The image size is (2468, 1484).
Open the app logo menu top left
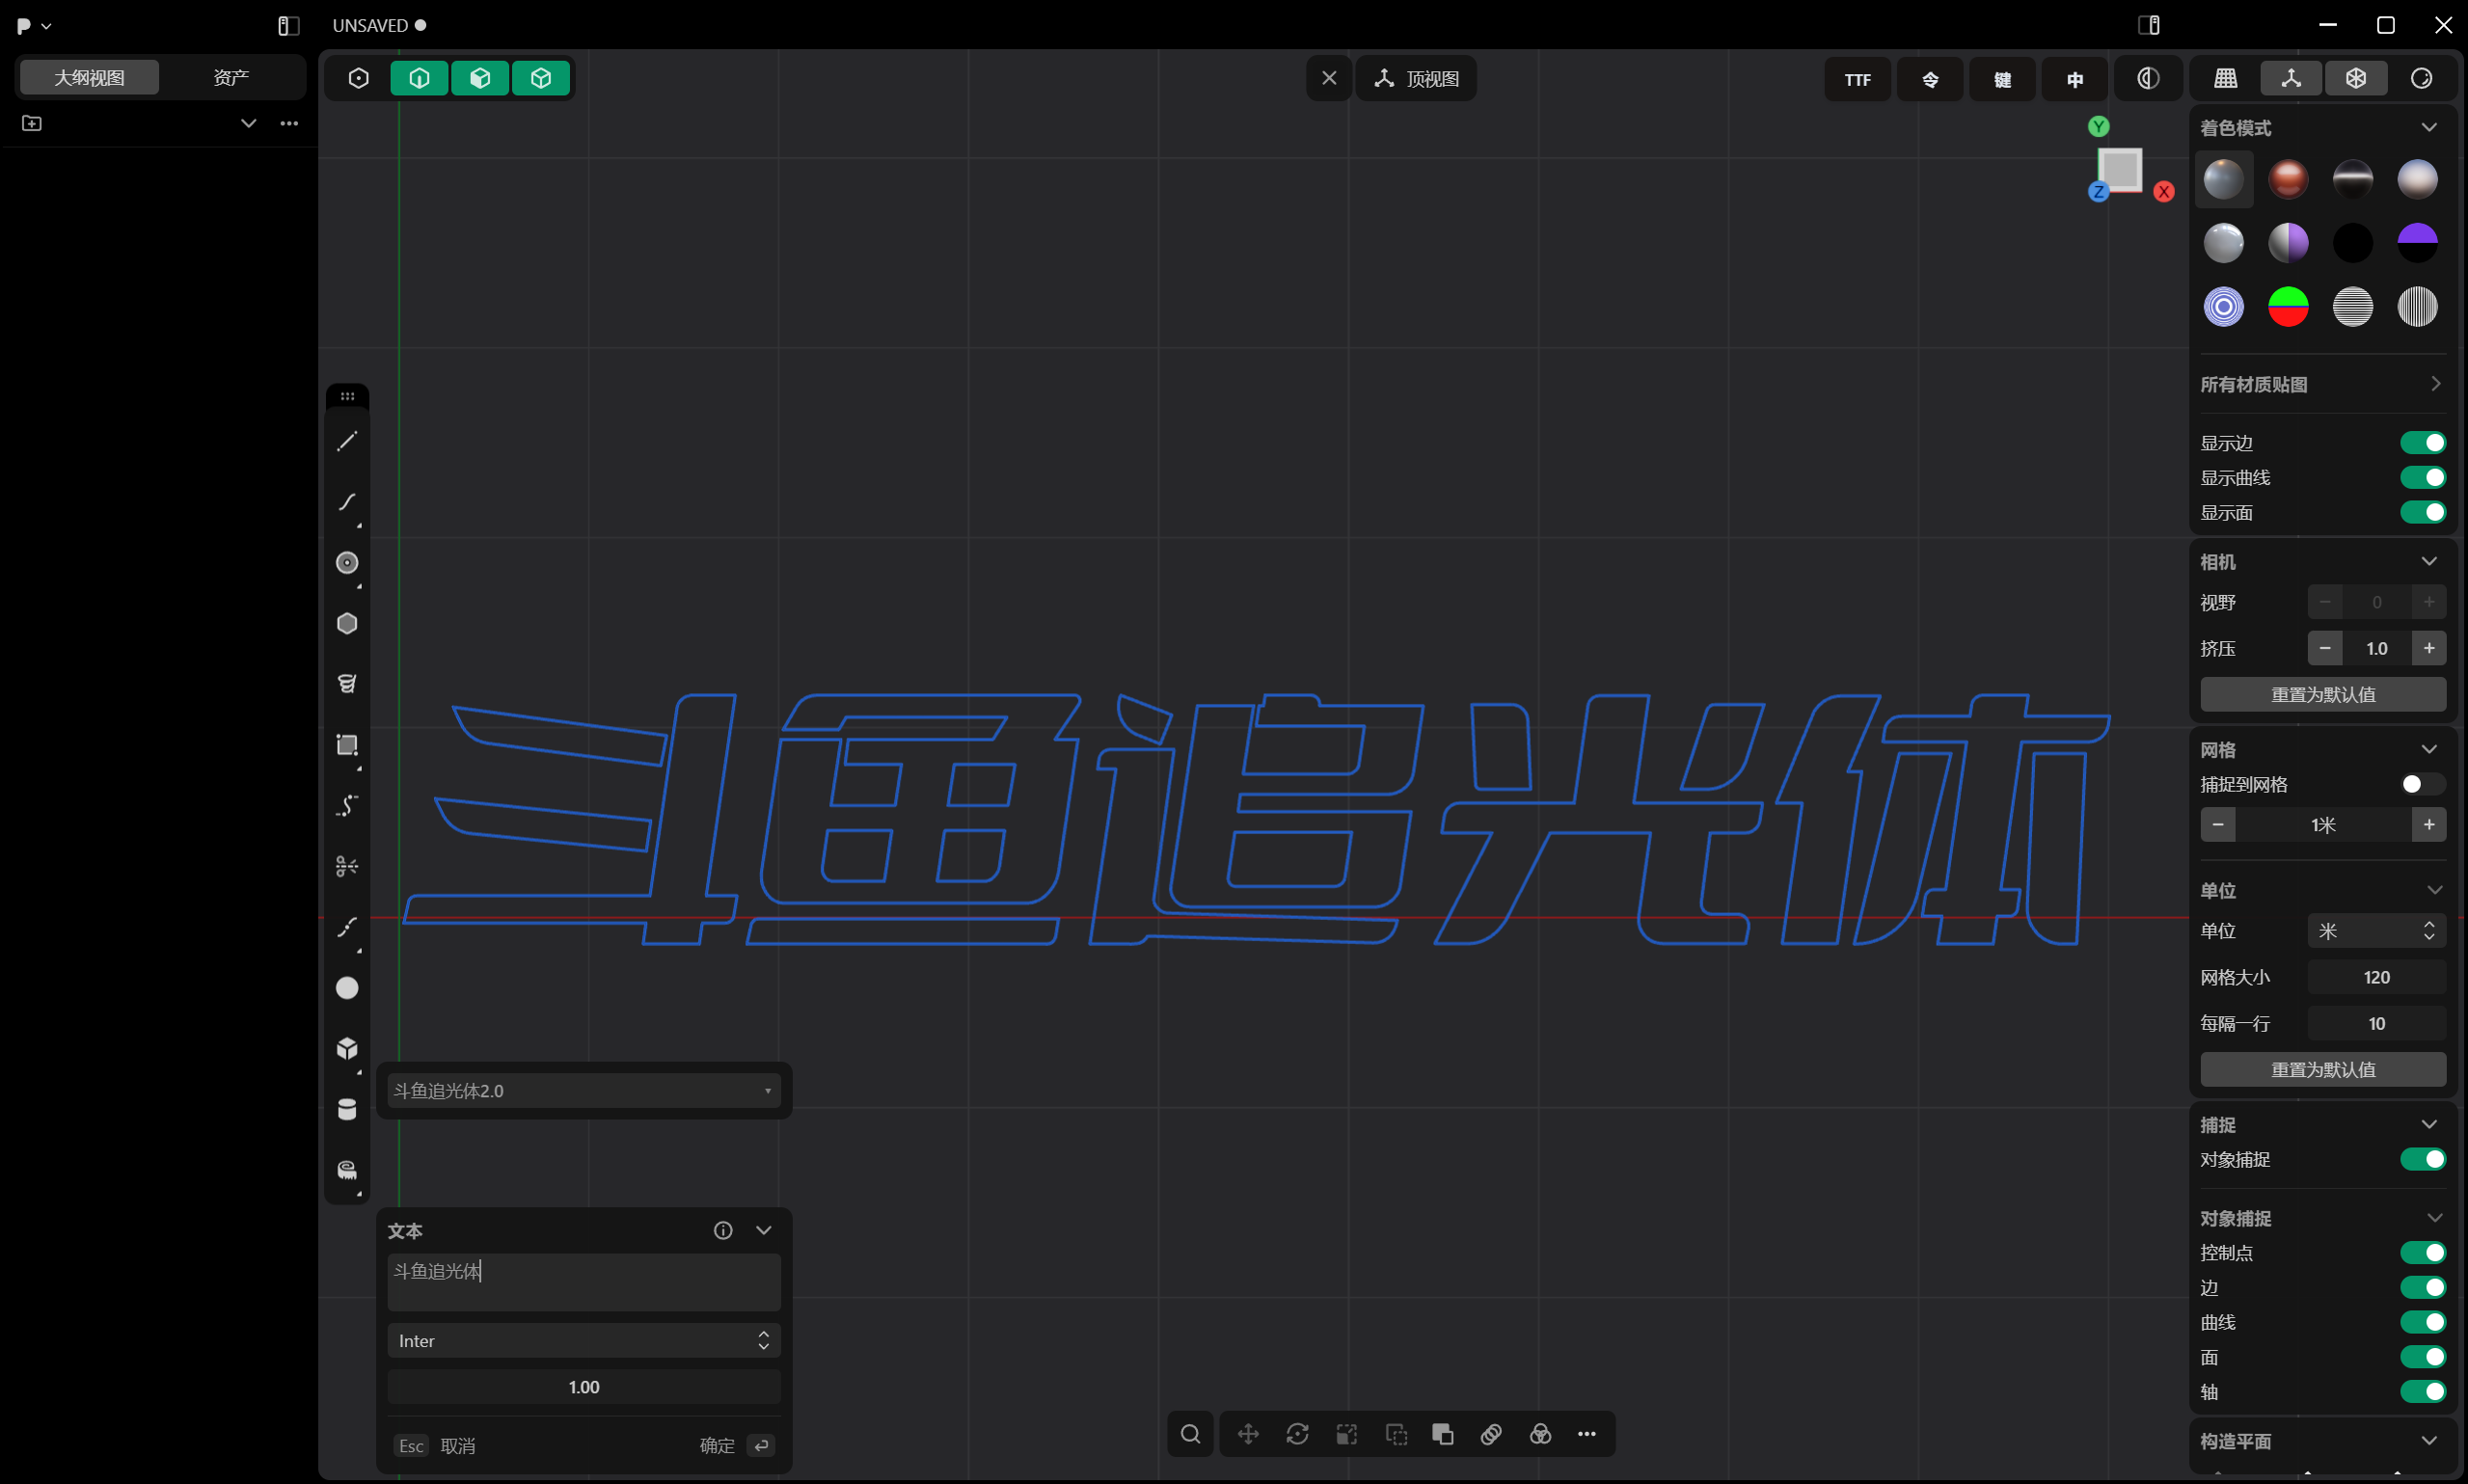click(33, 26)
